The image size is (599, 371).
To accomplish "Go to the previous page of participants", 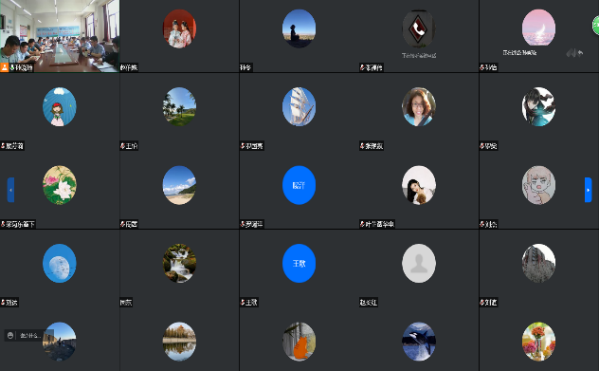I will coord(11,190).
